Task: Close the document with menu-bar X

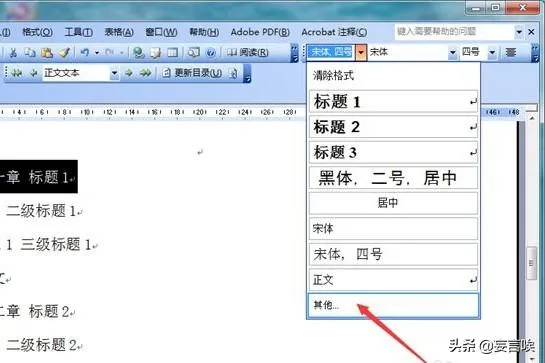Action: [x=531, y=32]
